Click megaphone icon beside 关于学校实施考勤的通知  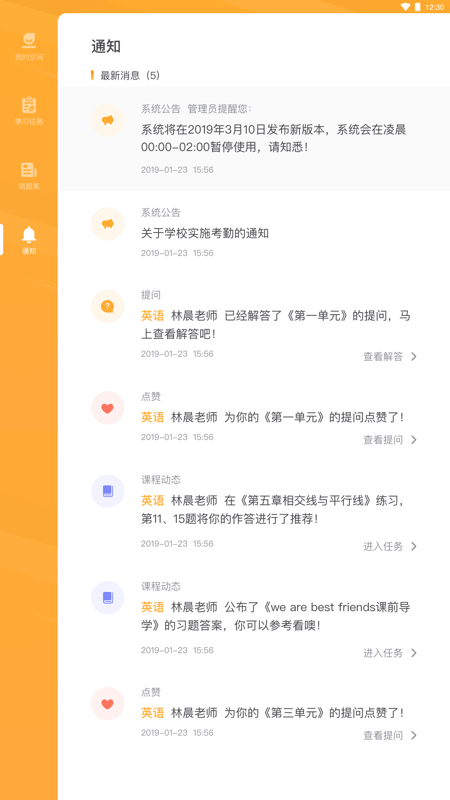tap(108, 224)
